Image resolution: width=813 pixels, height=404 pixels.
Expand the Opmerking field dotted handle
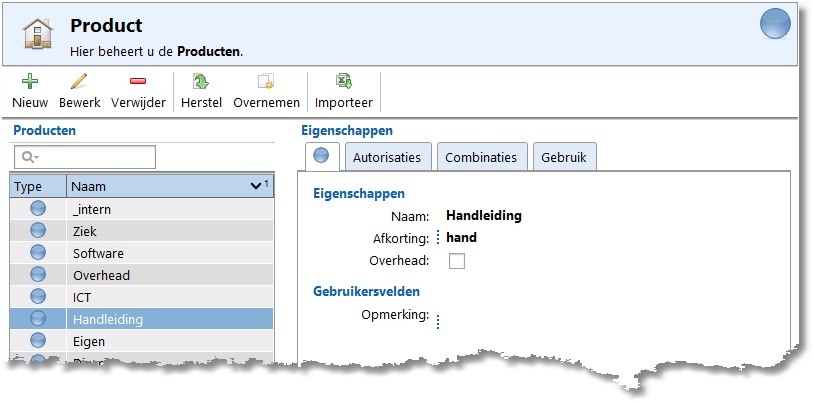[437, 320]
